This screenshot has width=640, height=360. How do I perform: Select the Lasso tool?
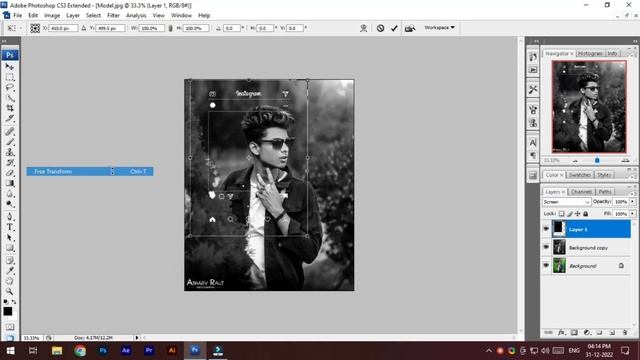point(9,87)
